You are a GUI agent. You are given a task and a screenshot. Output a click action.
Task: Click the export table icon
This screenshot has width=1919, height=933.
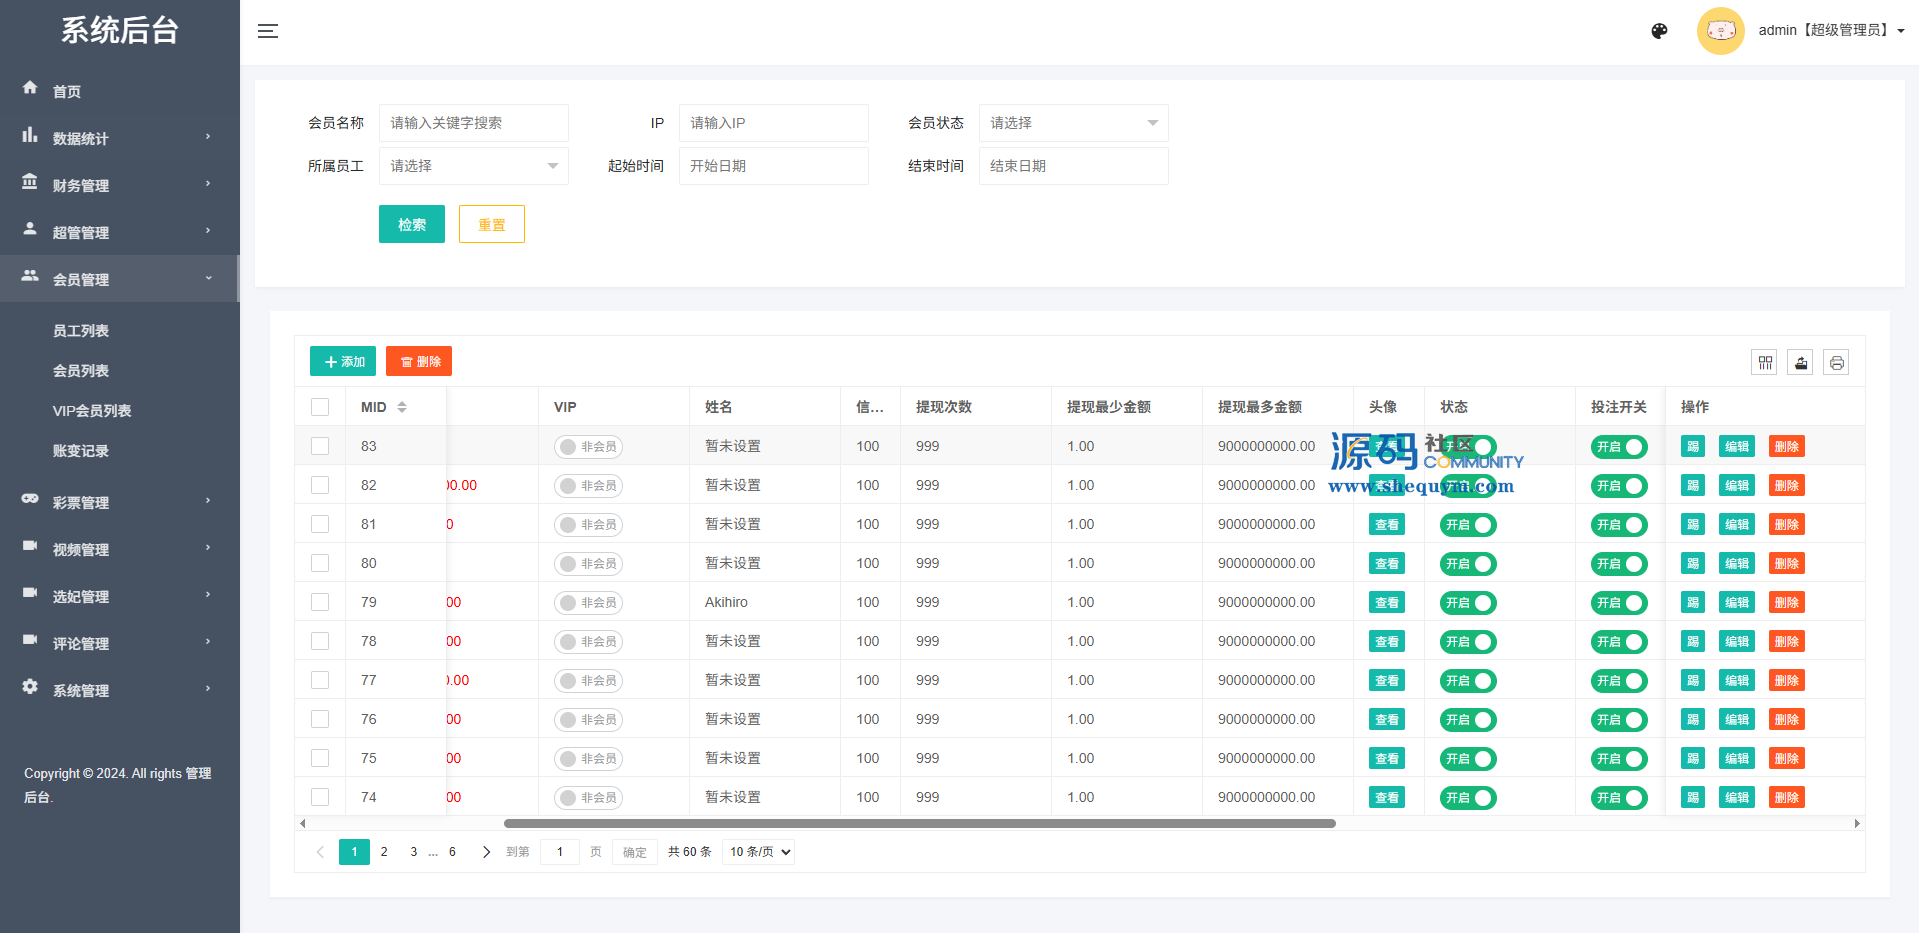(1801, 362)
